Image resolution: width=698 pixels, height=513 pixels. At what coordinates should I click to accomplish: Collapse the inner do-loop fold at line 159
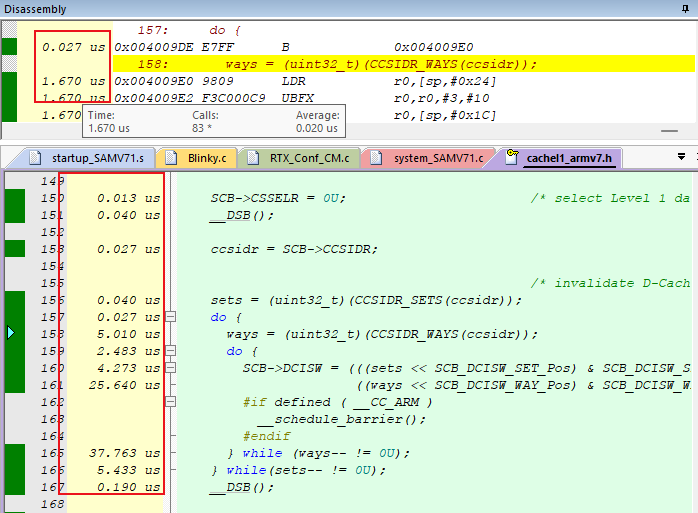click(169, 351)
